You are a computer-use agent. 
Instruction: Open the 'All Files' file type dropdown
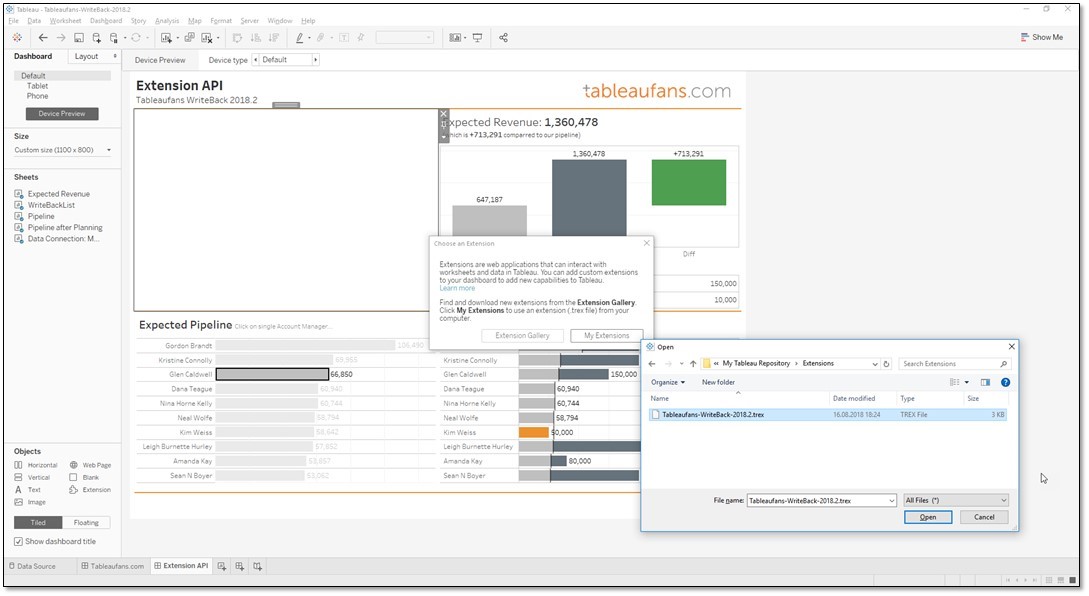point(955,499)
